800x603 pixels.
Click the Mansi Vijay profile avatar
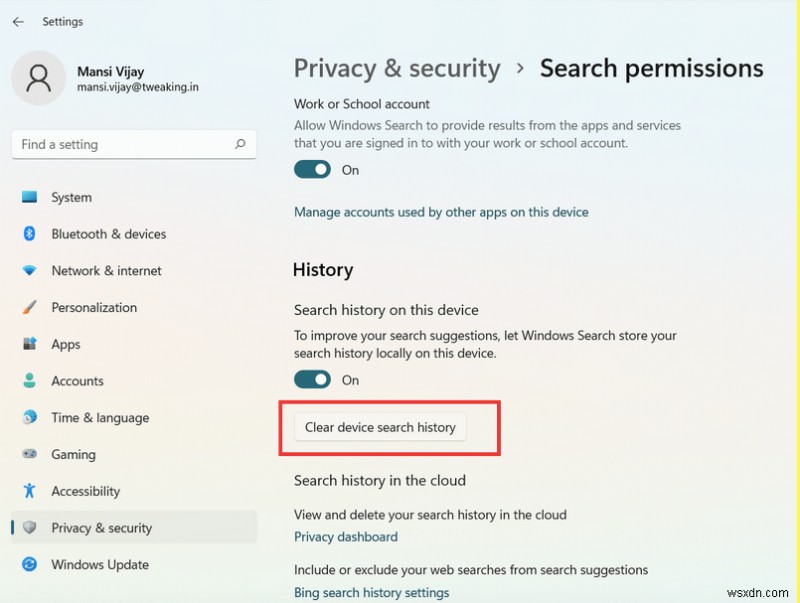tap(38, 78)
